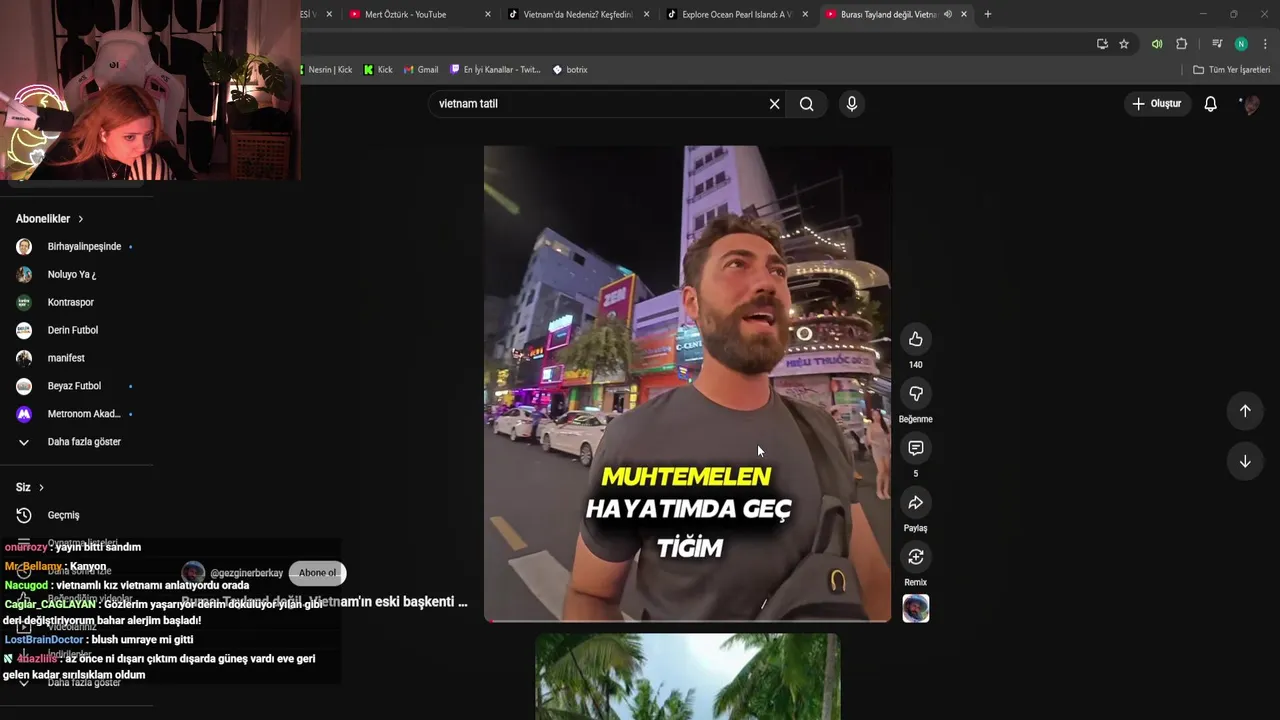Go to the previous short with the up arrow
This screenshot has height=720, width=1280.
pos(1245,411)
